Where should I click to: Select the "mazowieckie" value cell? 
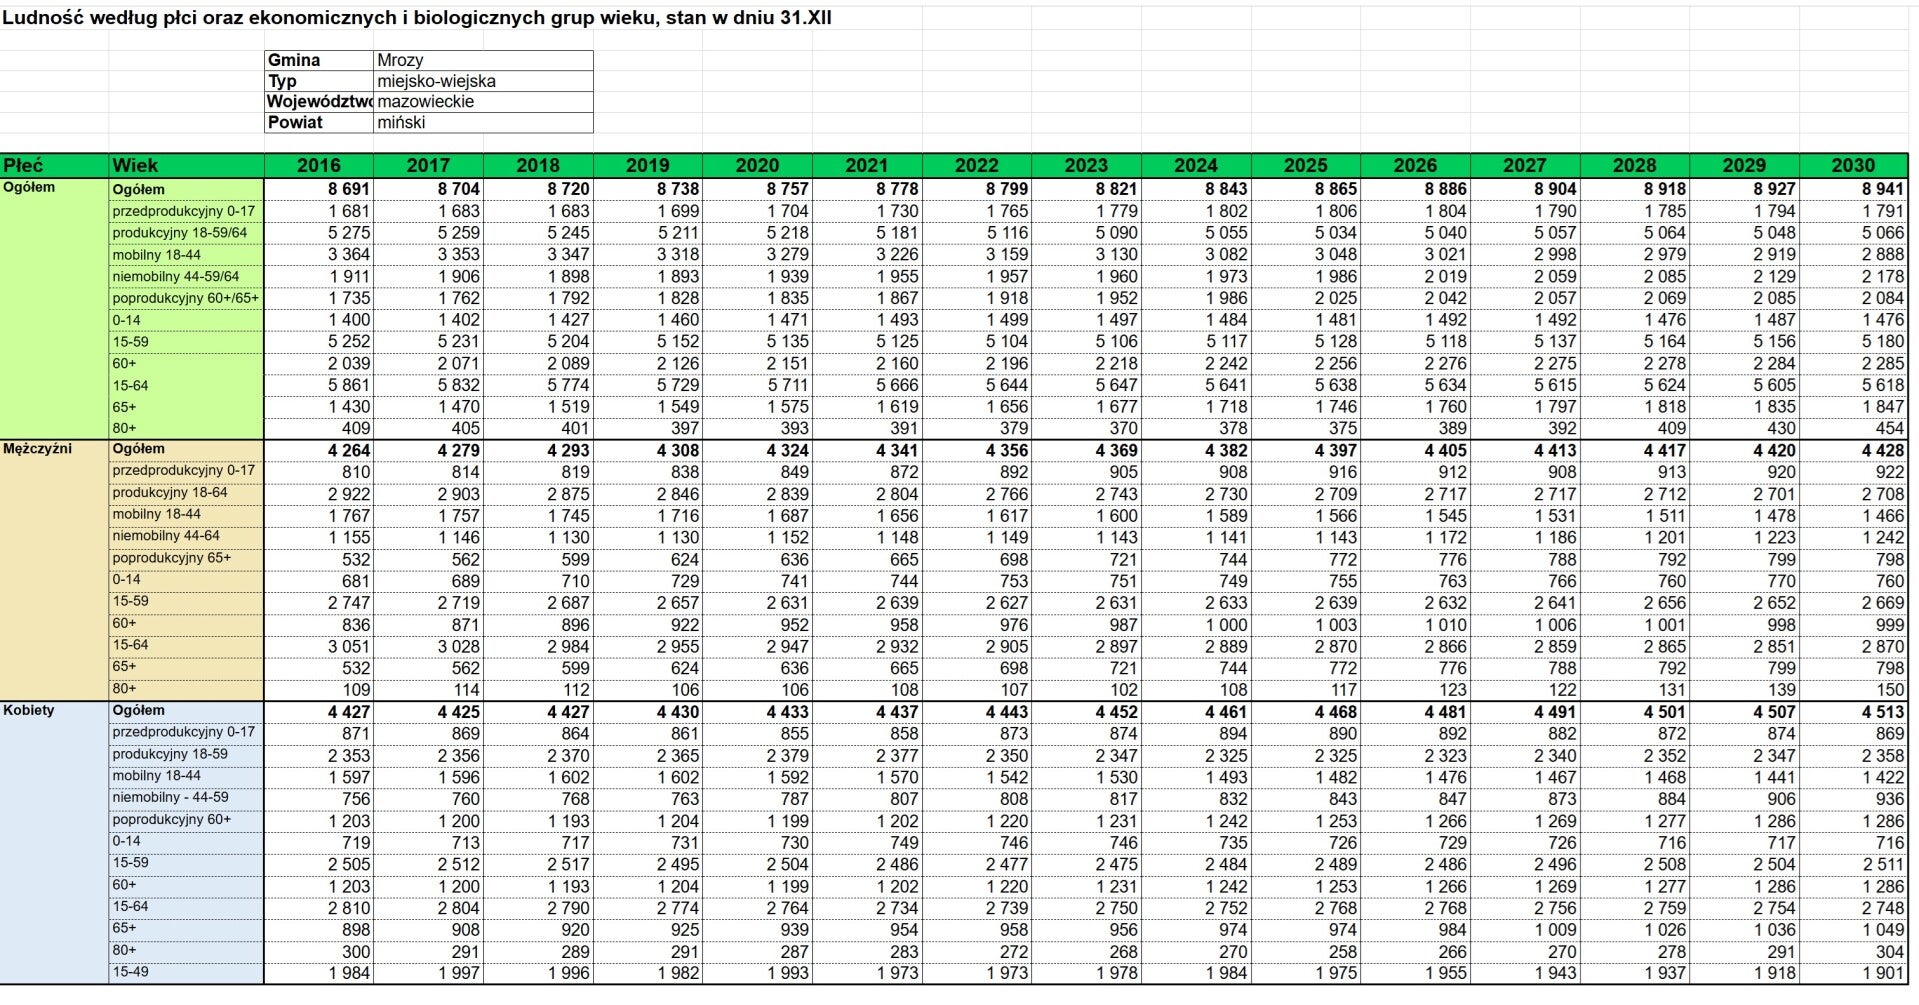coord(483,102)
